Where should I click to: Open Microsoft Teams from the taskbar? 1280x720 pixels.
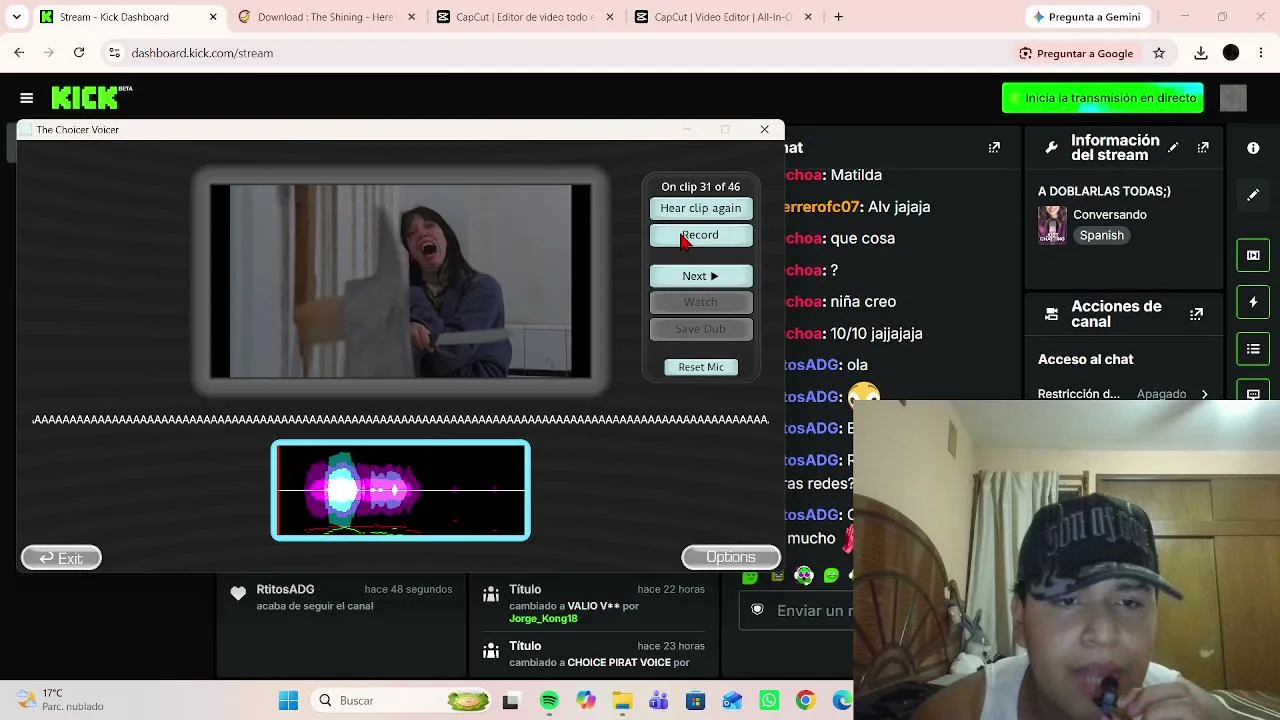coord(658,701)
